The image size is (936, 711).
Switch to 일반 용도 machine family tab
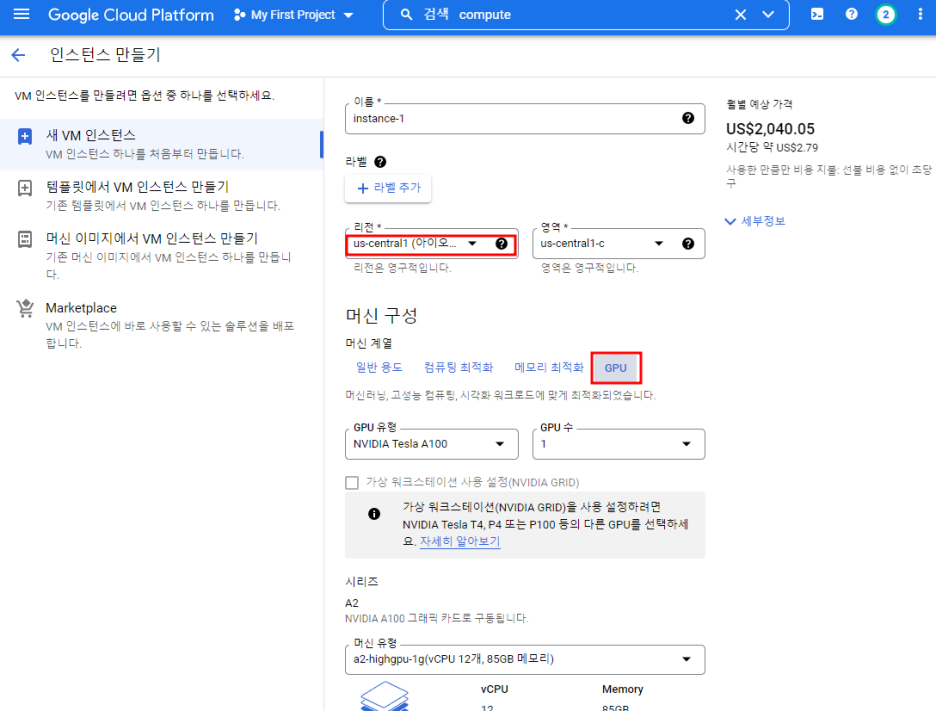click(379, 368)
